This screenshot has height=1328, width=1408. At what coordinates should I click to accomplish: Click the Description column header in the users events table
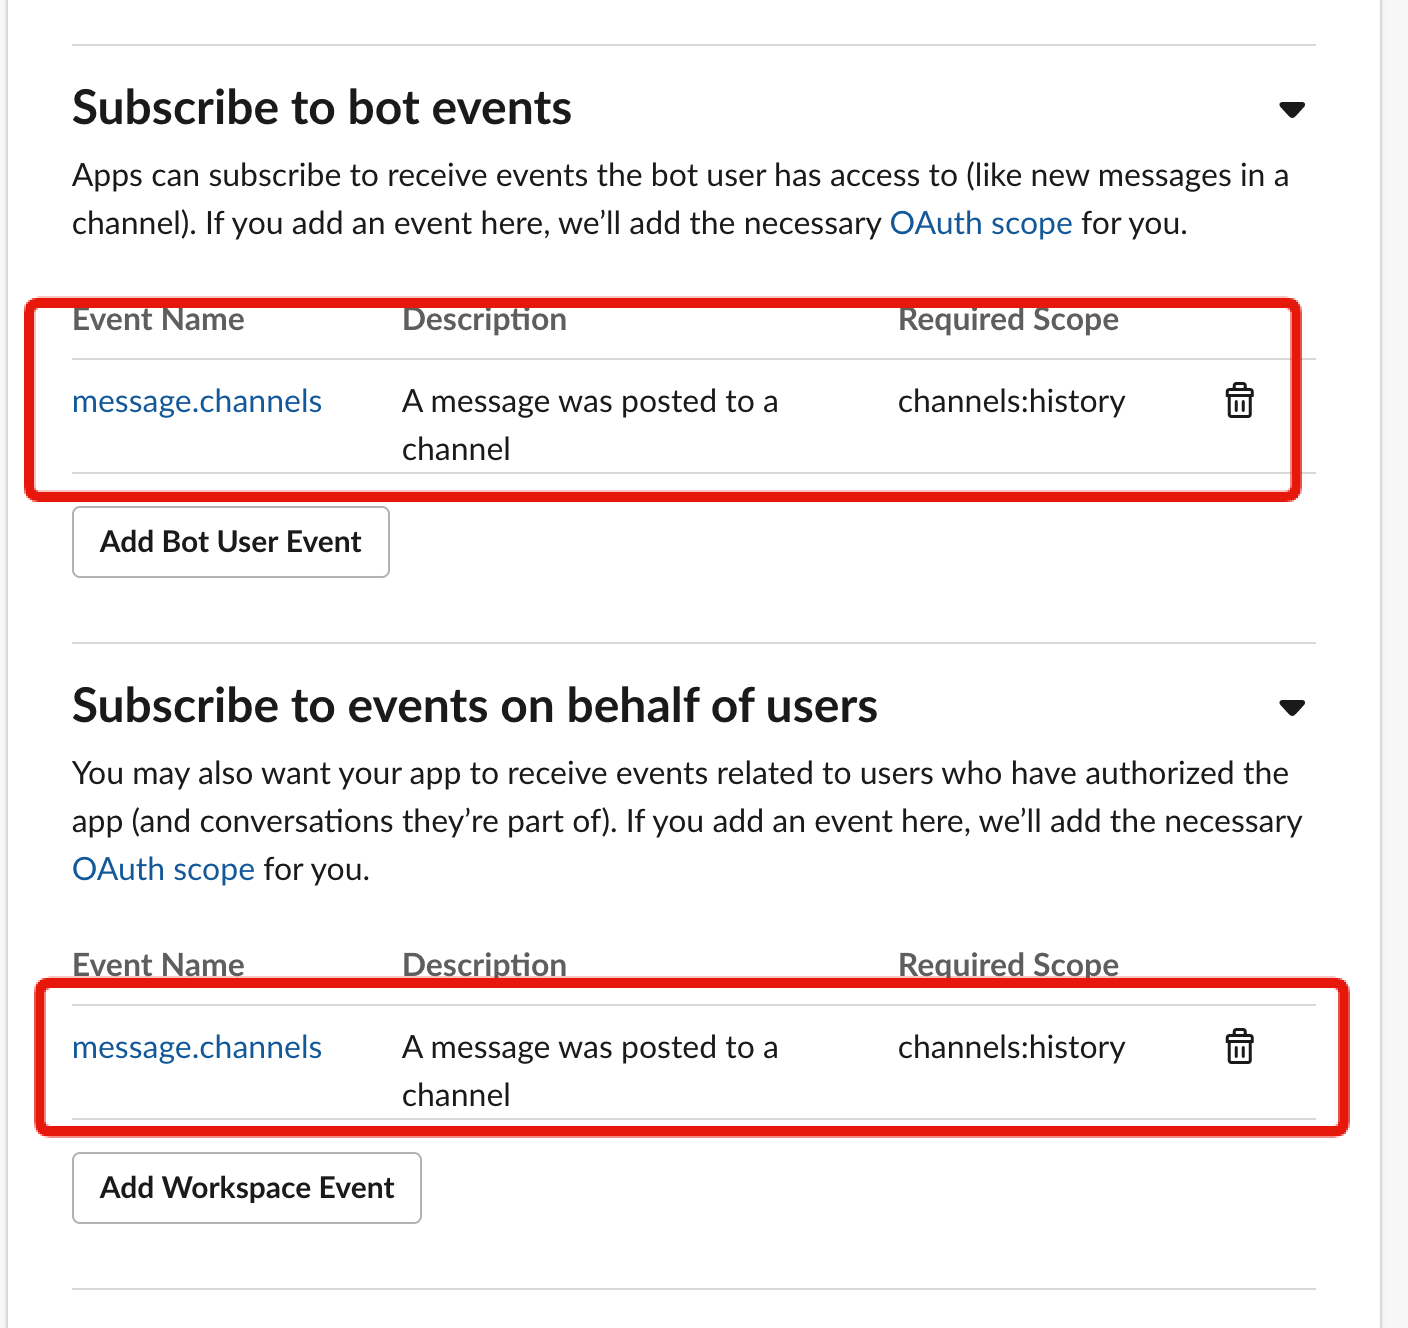(484, 964)
